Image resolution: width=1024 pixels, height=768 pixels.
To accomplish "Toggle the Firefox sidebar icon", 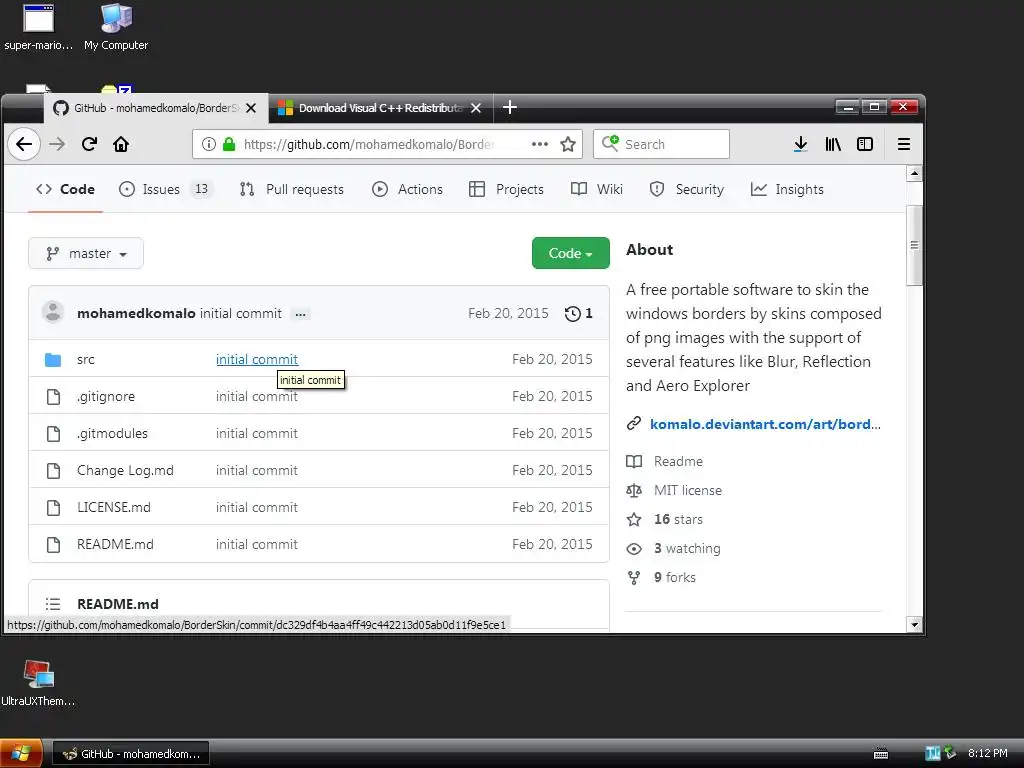I will [865, 144].
